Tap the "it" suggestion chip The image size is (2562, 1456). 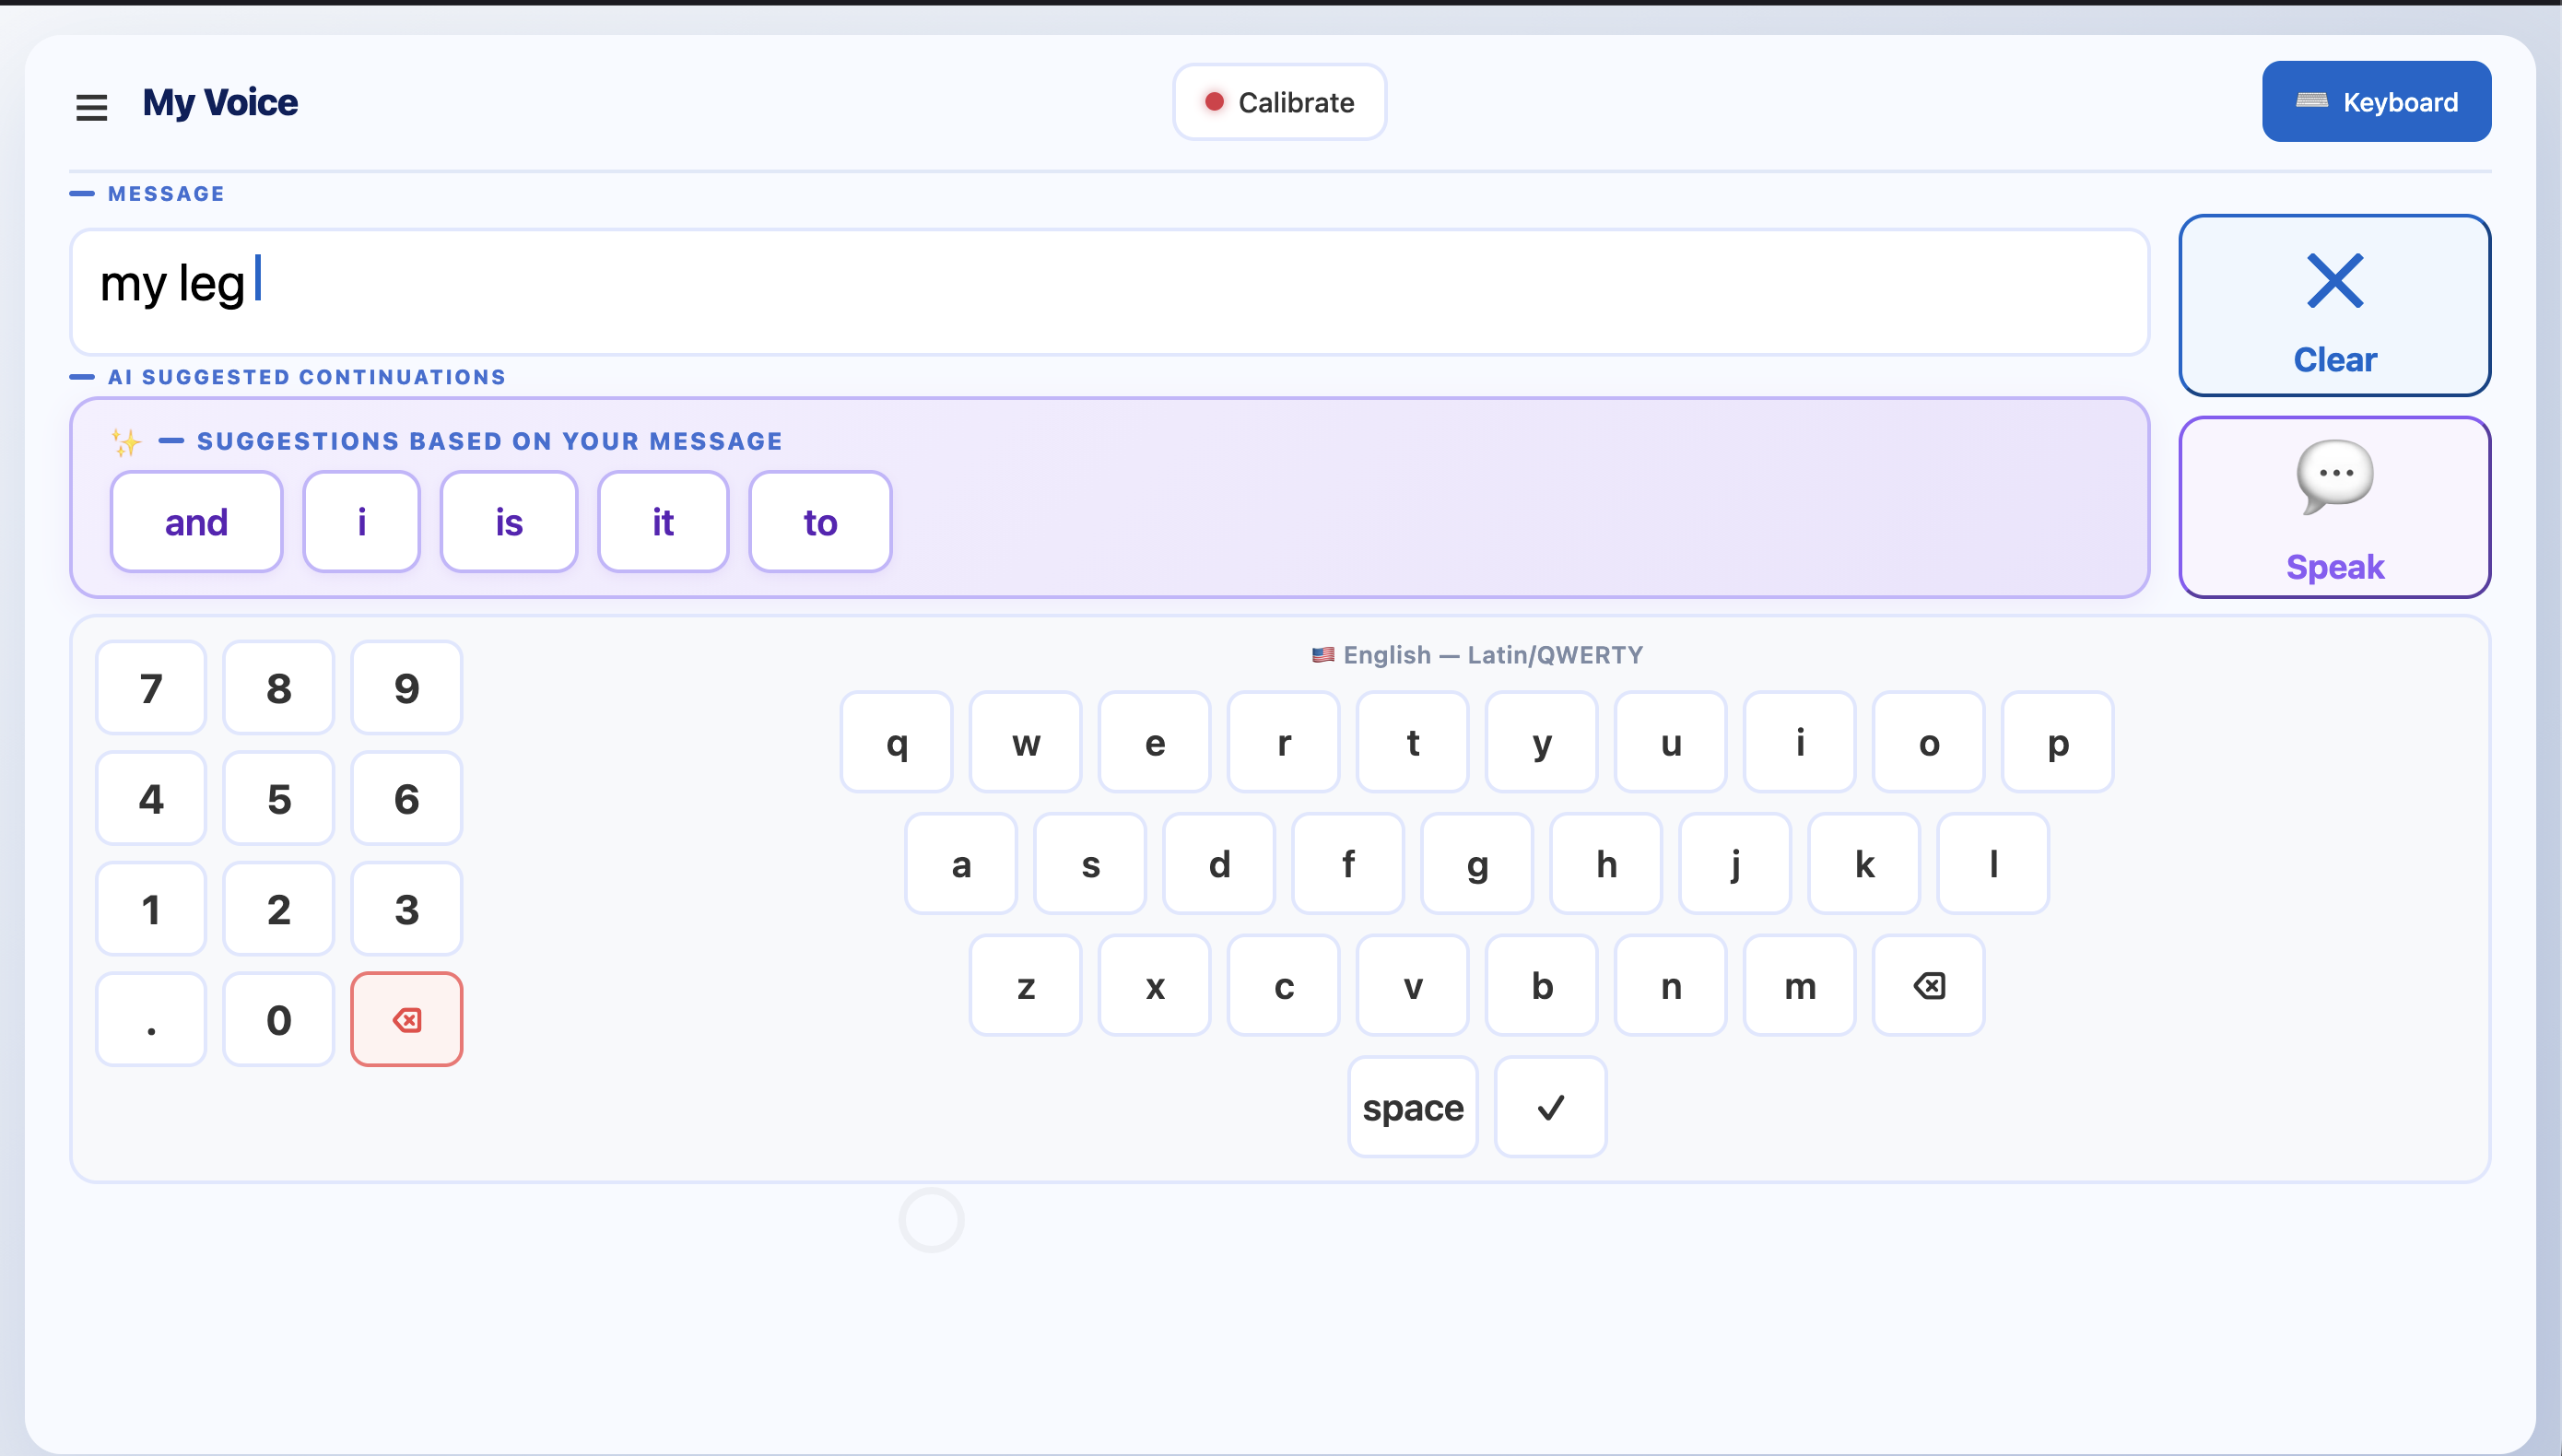click(662, 522)
